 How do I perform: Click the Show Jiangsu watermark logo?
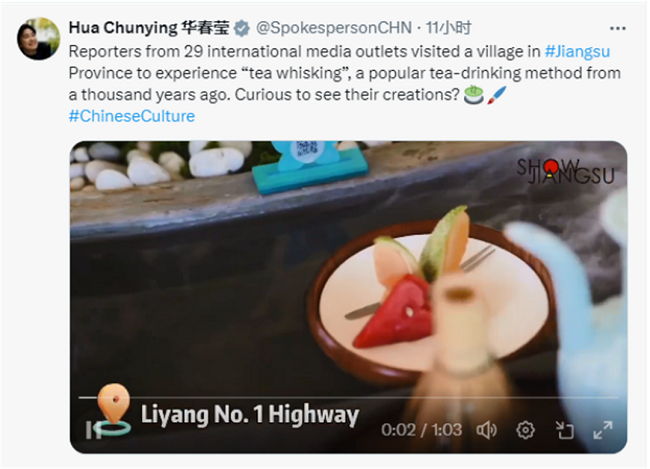tap(565, 171)
